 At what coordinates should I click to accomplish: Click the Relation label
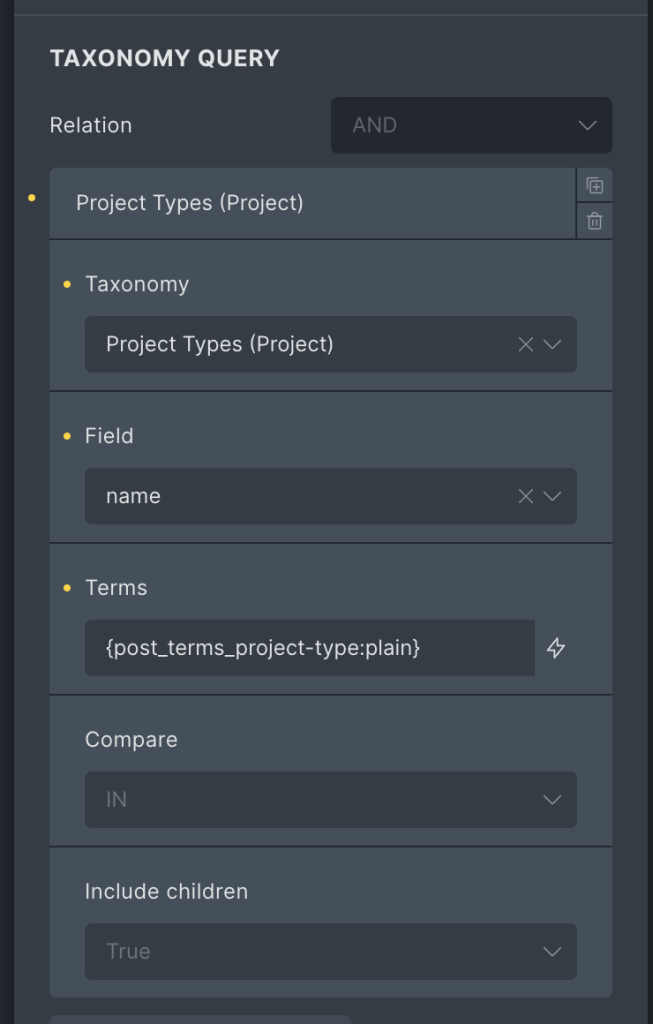[x=91, y=125]
